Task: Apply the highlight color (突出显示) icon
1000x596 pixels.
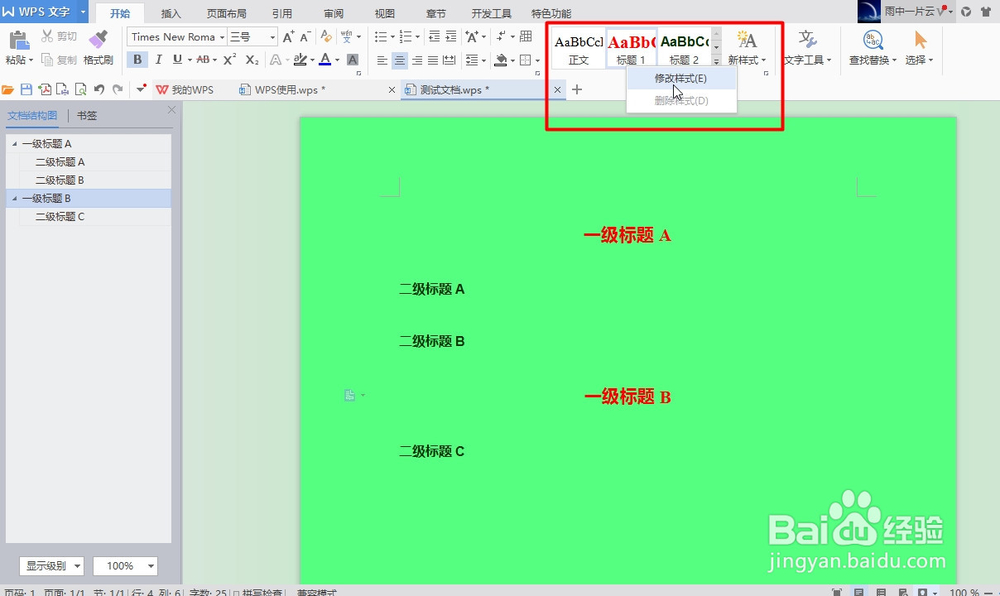Action: pyautogui.click(x=300, y=59)
